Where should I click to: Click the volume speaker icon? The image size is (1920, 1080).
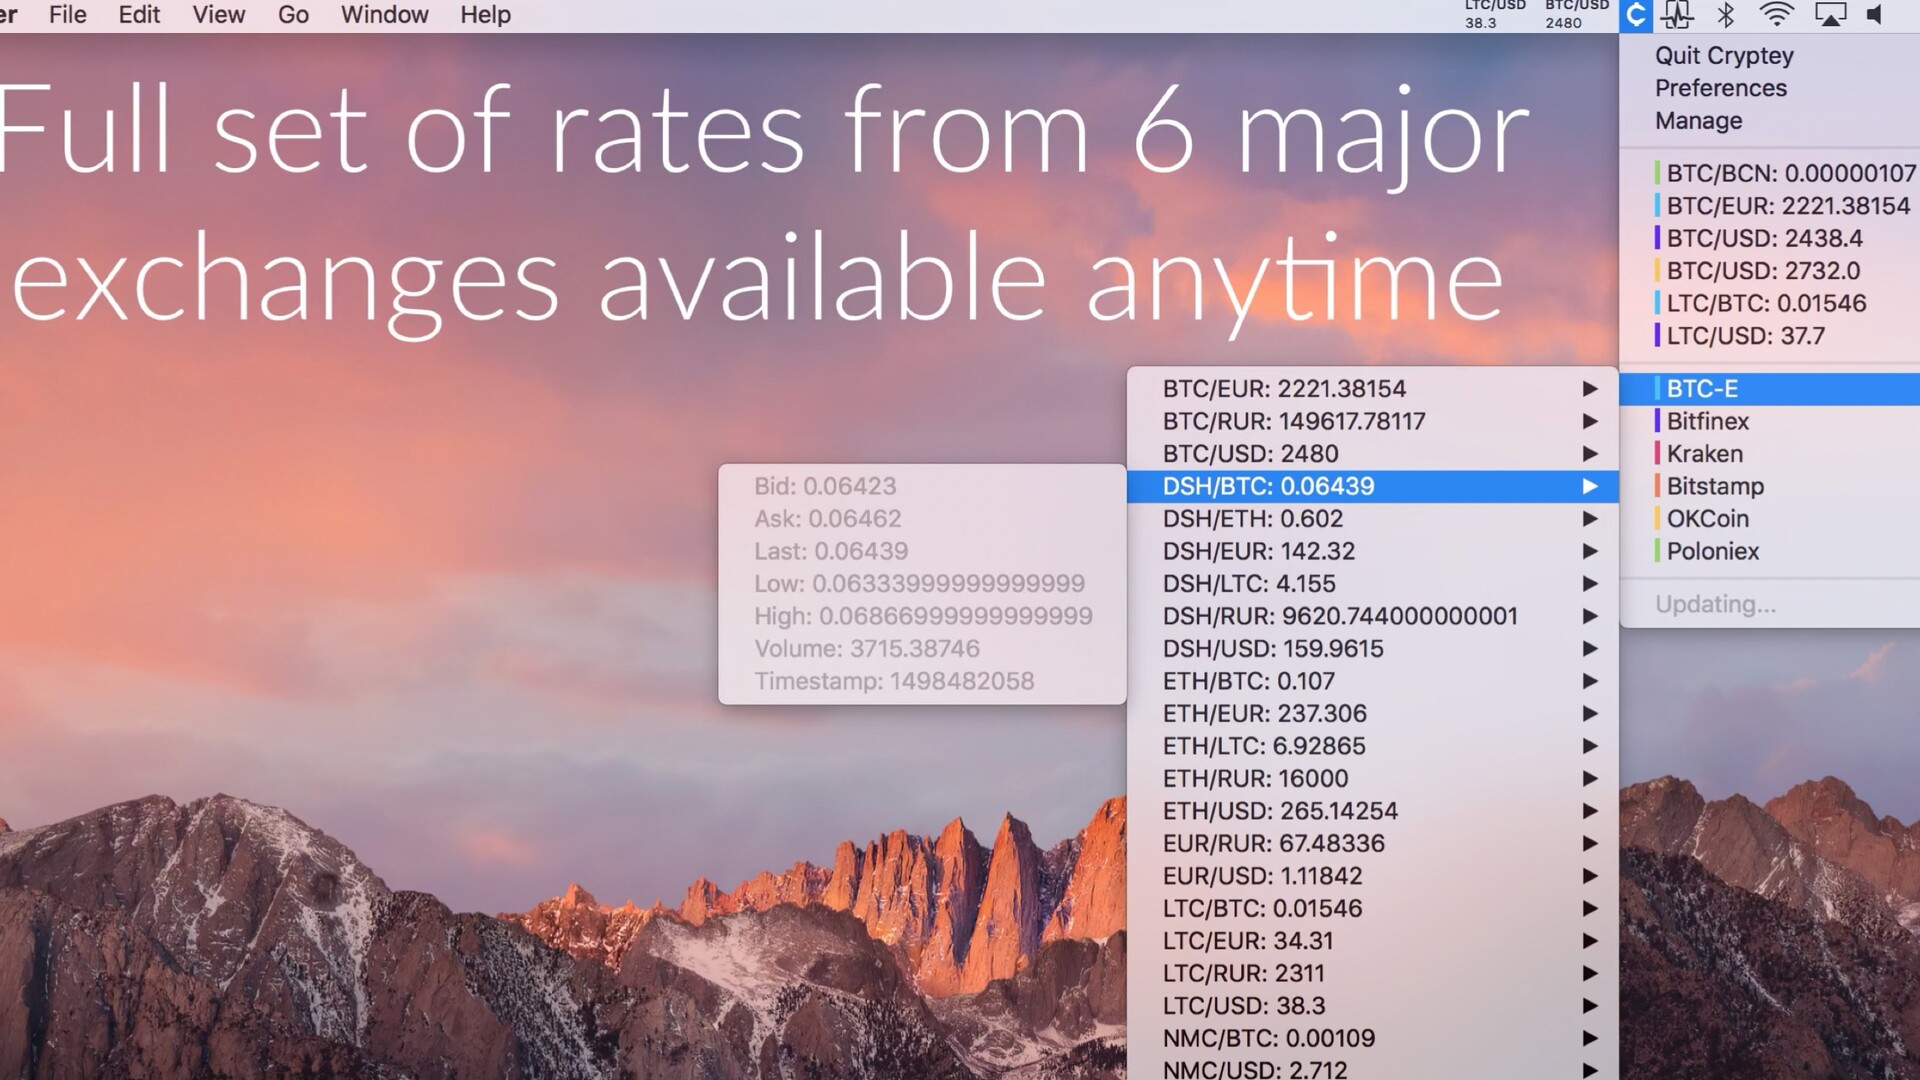[1875, 15]
